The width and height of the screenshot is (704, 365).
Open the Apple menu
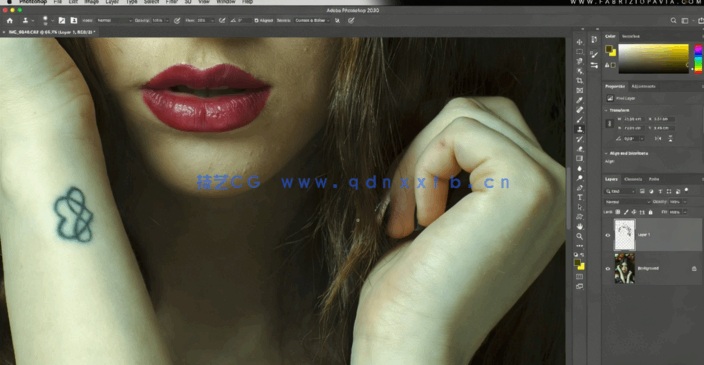pyautogui.click(x=9, y=2)
